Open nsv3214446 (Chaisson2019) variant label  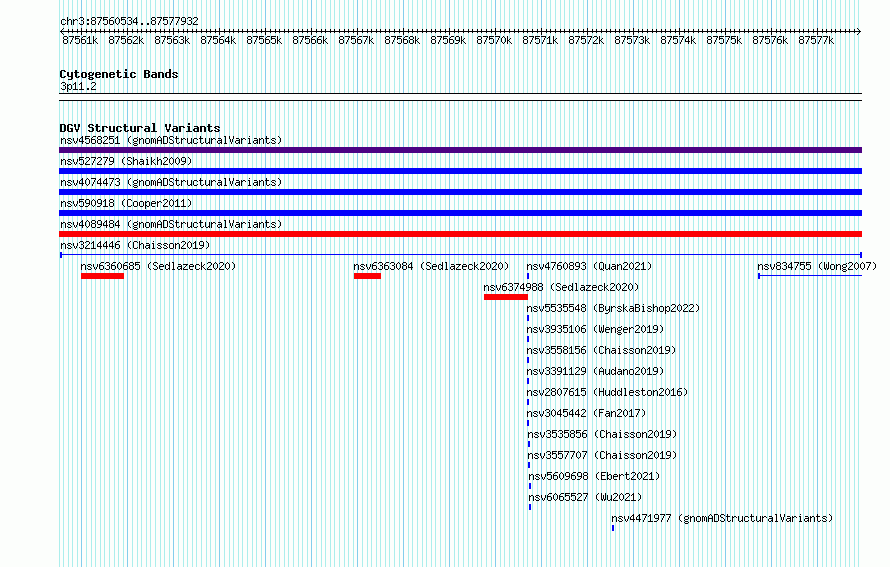click(135, 245)
